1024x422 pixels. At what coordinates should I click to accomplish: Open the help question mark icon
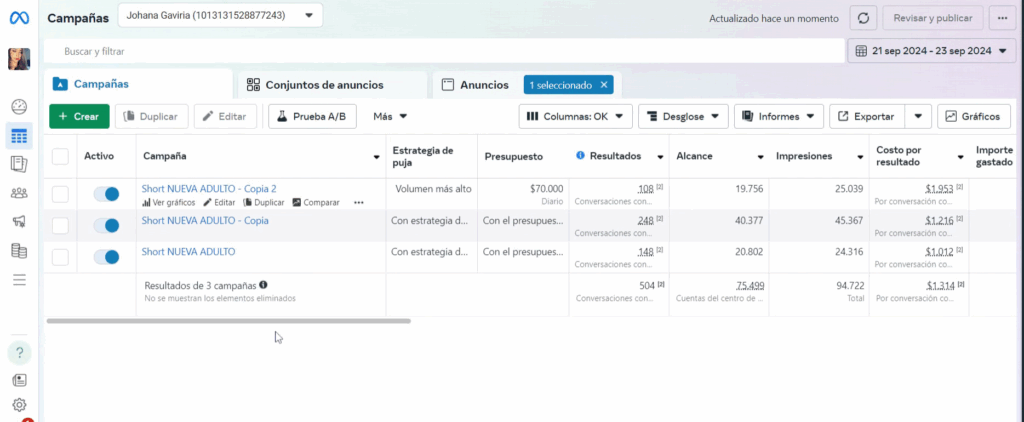click(x=19, y=352)
